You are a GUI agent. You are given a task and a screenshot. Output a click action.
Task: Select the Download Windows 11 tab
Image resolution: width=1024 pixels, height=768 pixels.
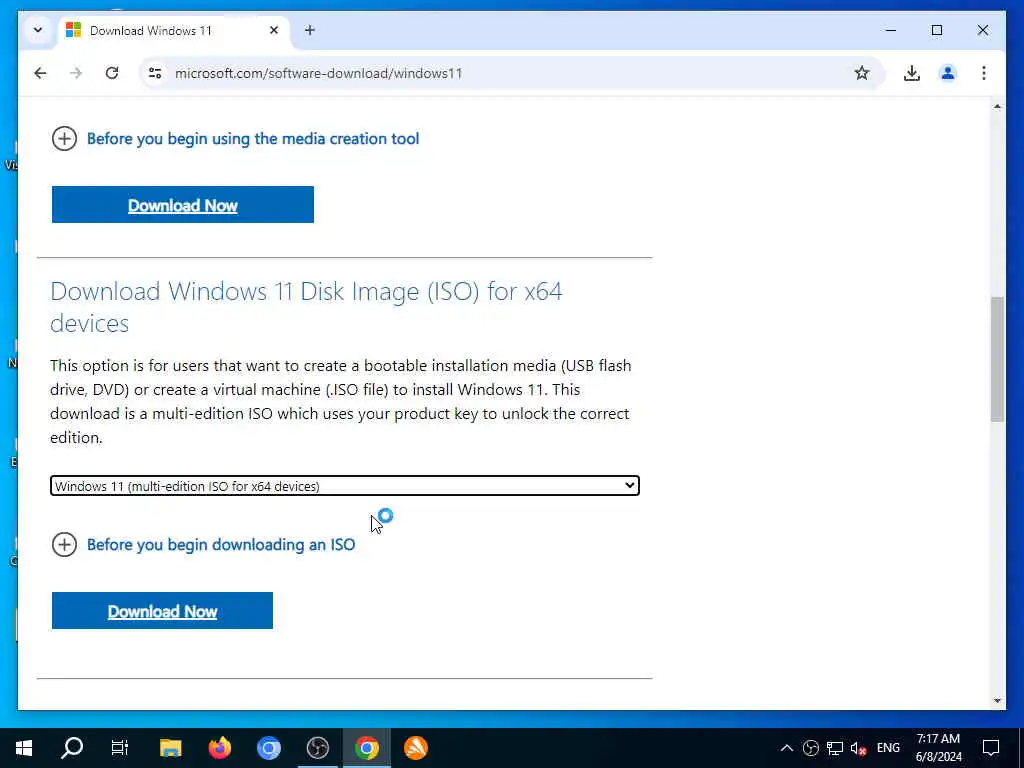[173, 30]
